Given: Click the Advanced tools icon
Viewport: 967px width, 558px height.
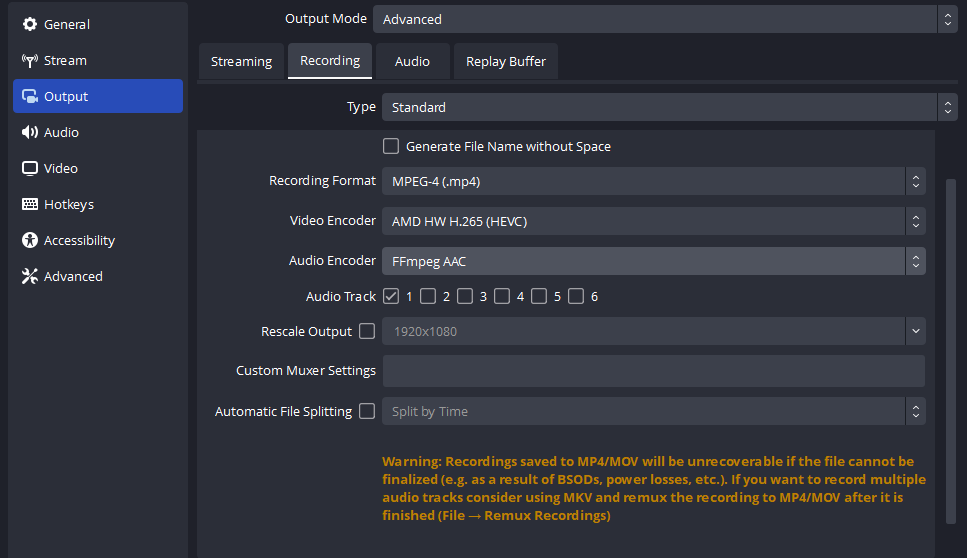Looking at the screenshot, I should tap(30, 276).
